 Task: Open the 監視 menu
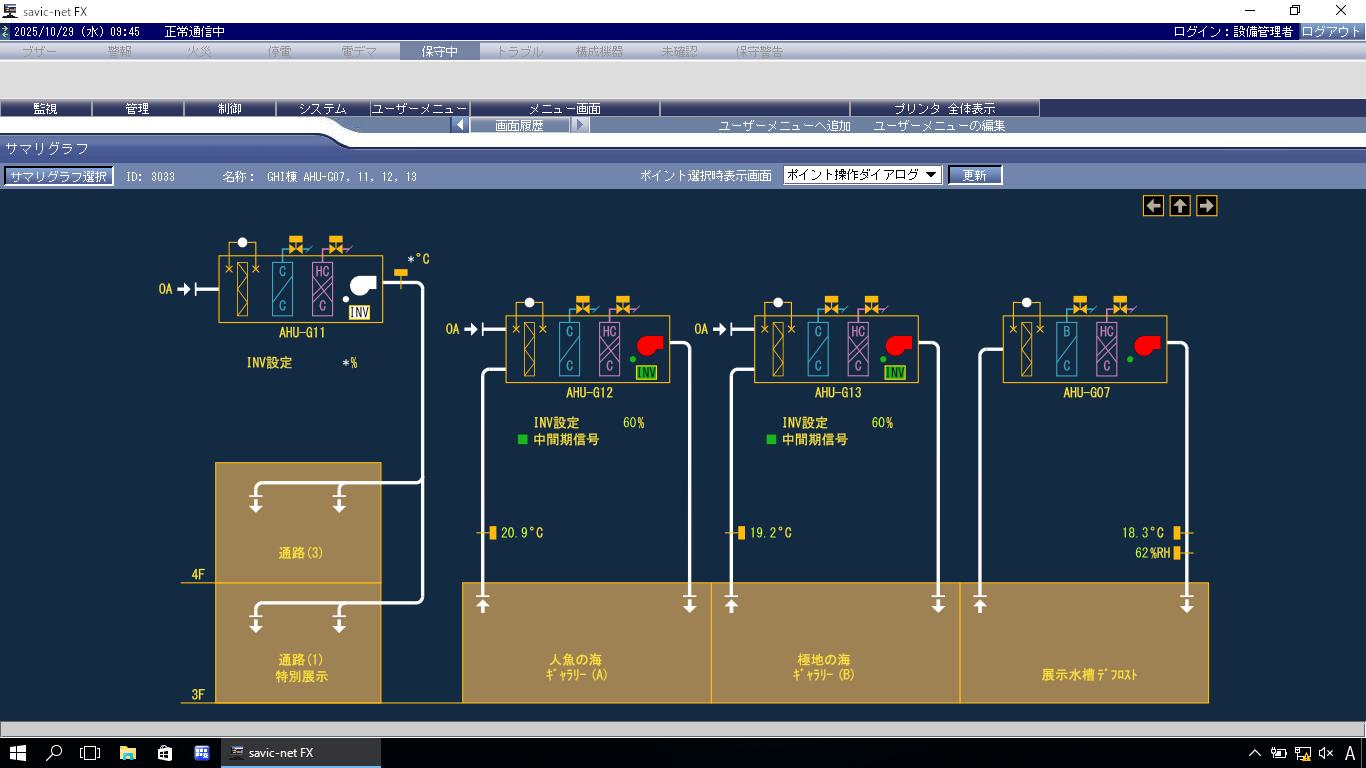45,108
